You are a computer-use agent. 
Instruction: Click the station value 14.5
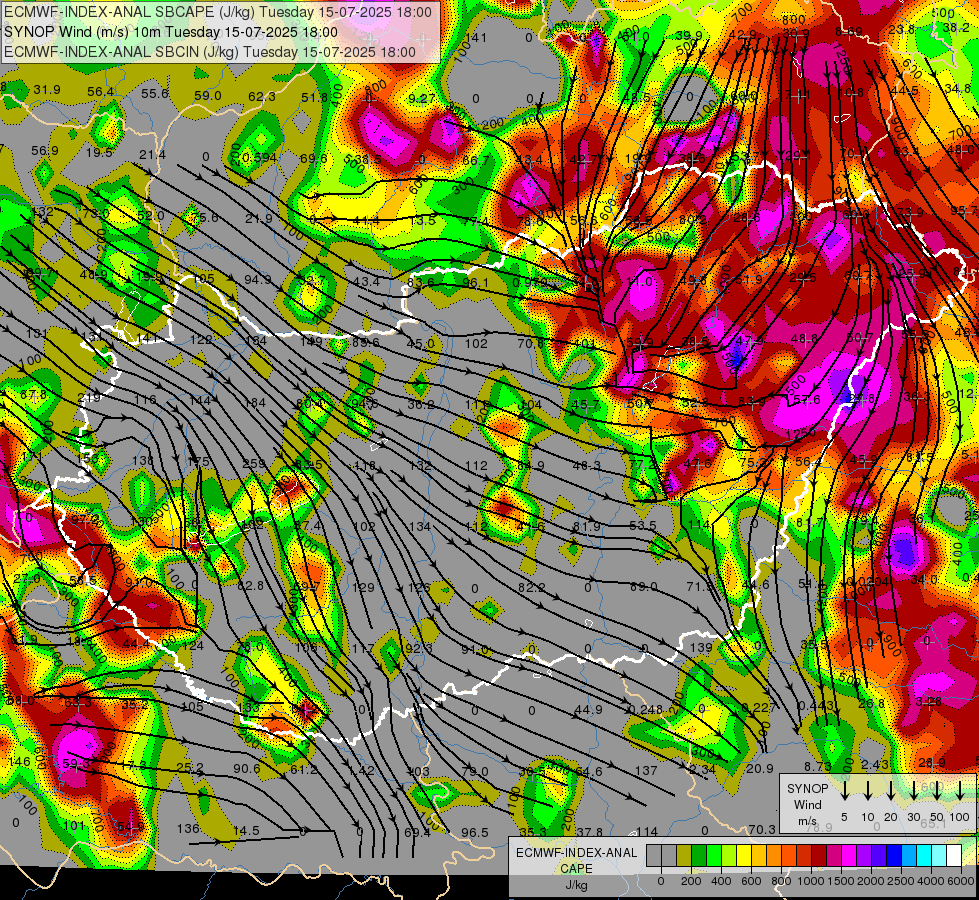(246, 831)
